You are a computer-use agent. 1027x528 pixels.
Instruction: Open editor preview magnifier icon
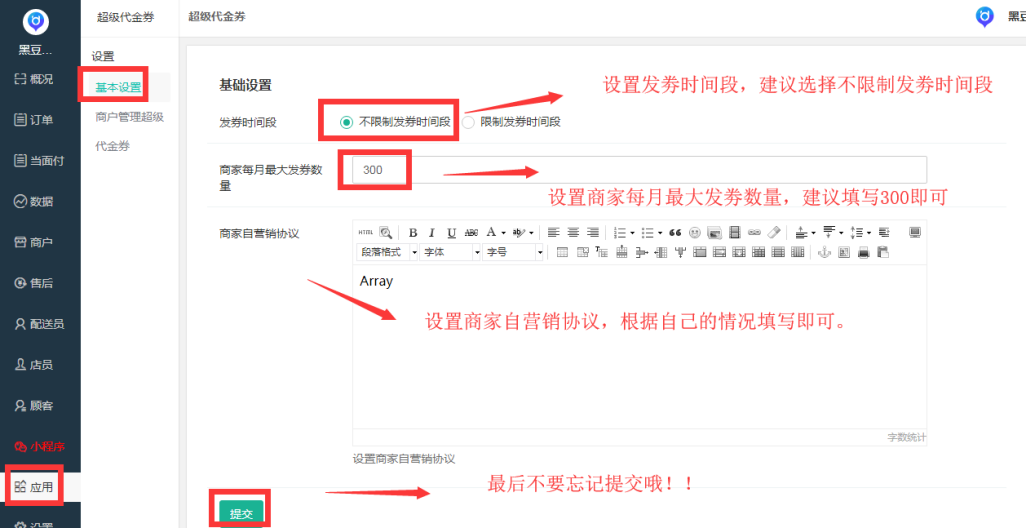pyautogui.click(x=386, y=232)
